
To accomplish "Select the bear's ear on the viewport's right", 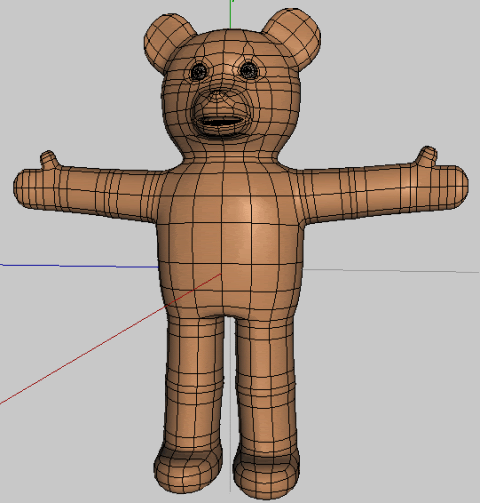I will (293, 37).
